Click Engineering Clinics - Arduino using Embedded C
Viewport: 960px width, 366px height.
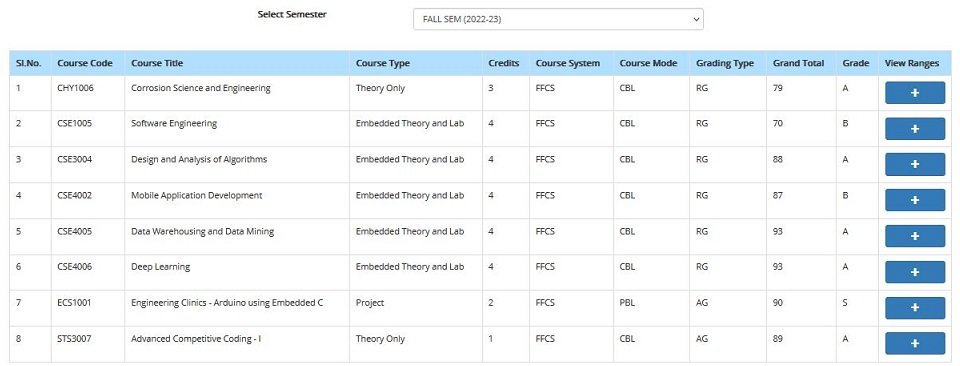227,302
